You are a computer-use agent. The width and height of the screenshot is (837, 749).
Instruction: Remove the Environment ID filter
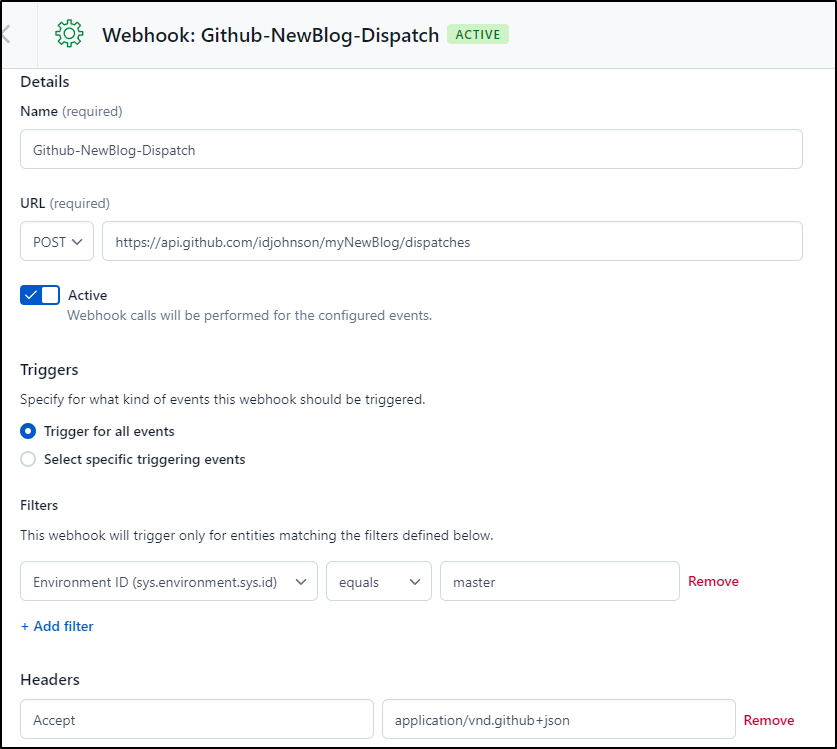tap(713, 581)
